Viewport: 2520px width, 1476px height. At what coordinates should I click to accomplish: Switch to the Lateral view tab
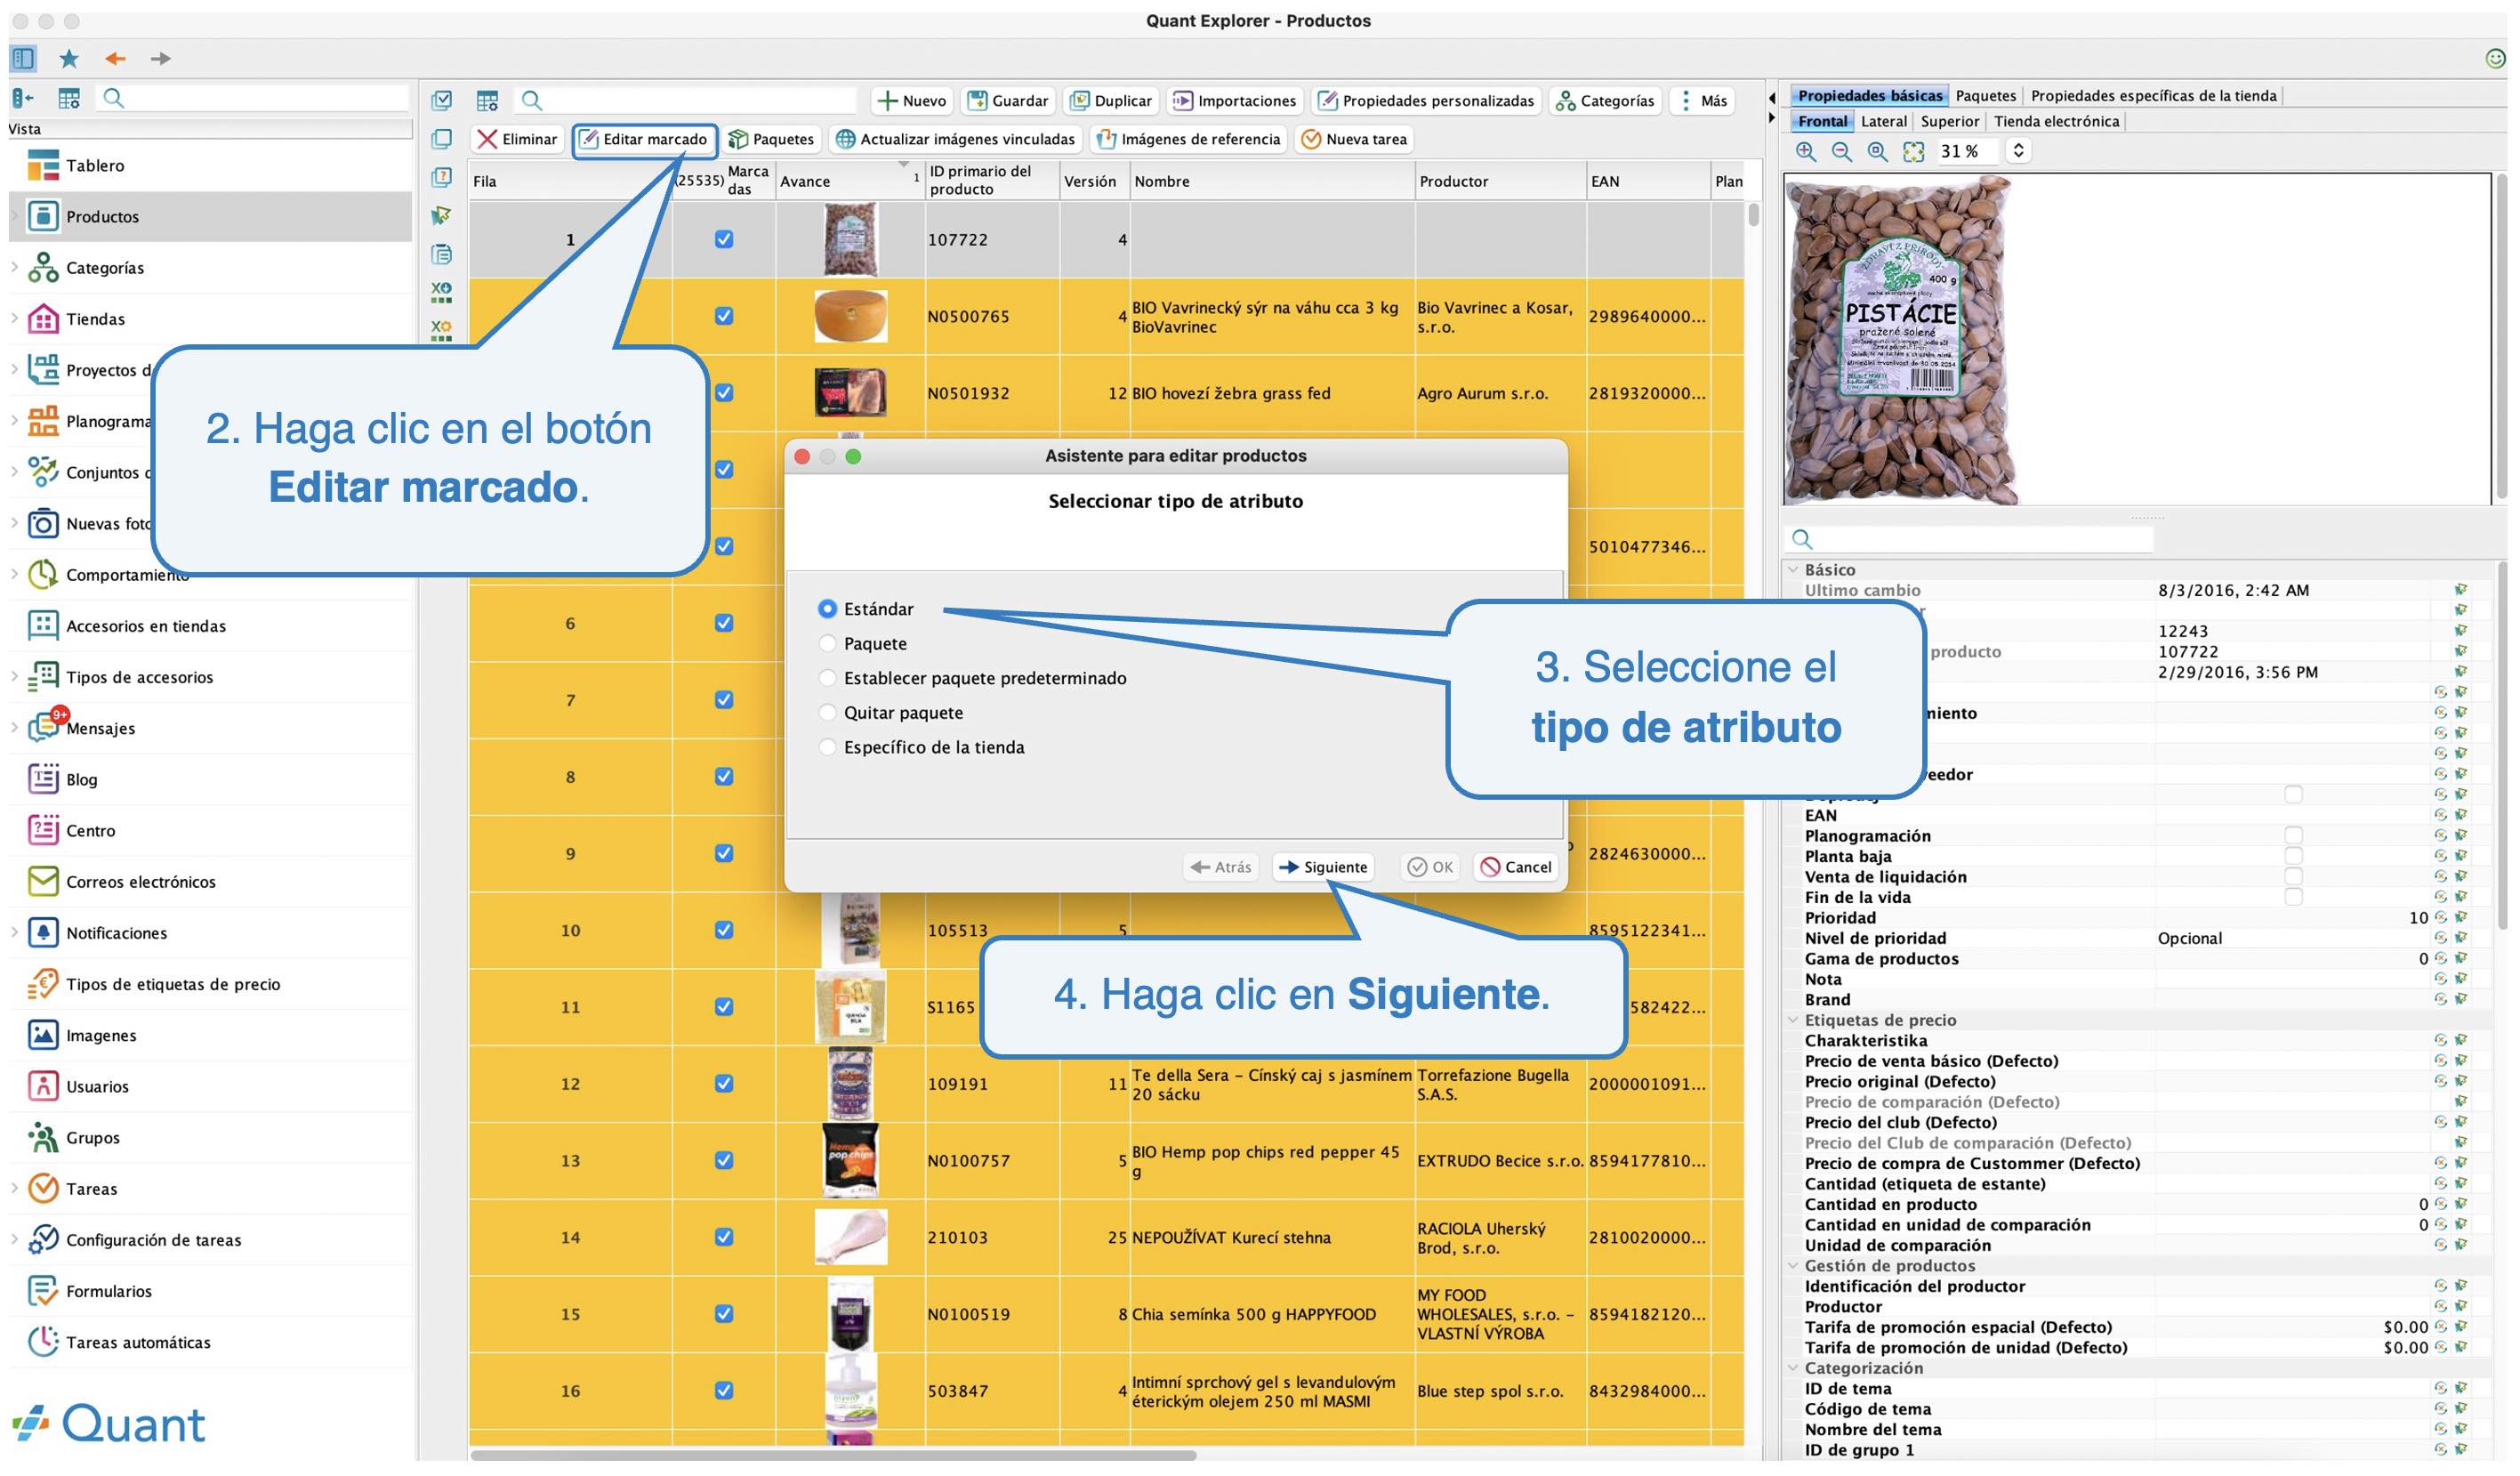[1884, 121]
